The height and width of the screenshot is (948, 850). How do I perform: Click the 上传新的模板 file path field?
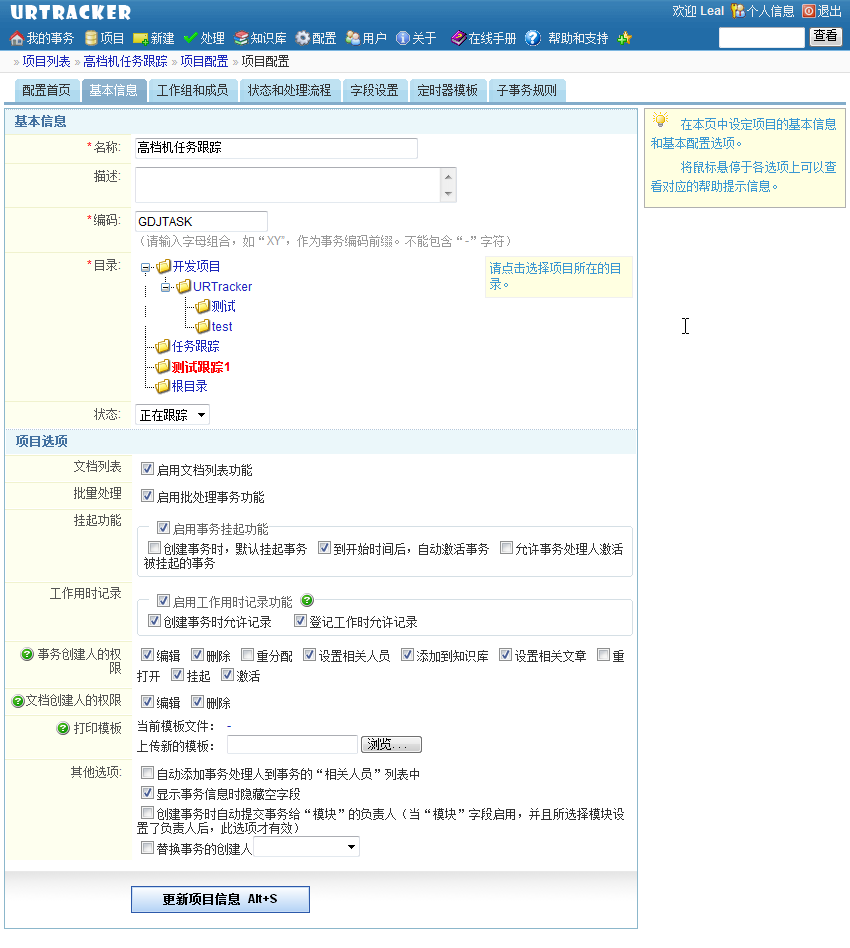[293, 744]
